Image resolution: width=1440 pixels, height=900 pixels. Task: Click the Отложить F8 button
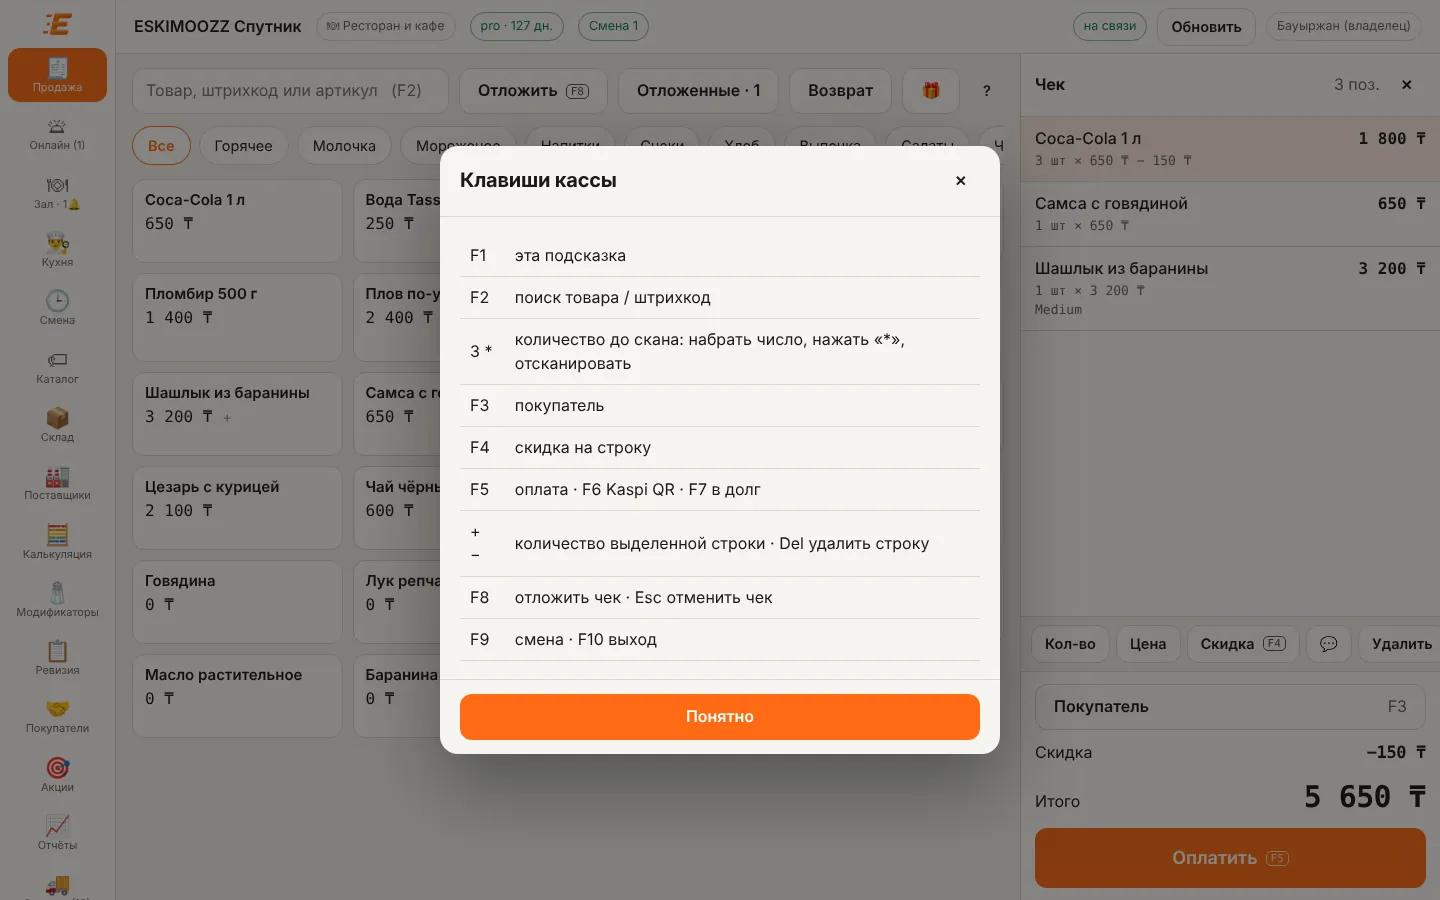533,91
